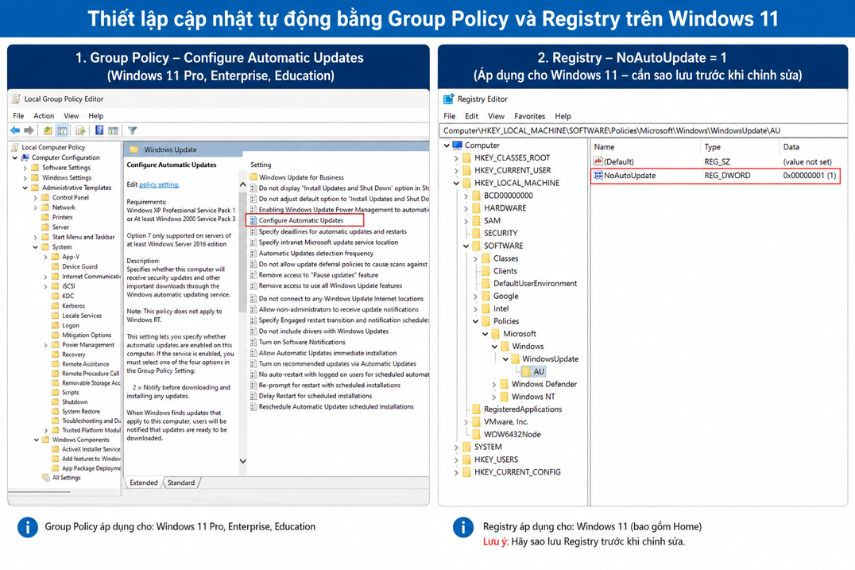Viewport: 855px width, 570px height.
Task: Open the Favorites menu in Registry Editor
Action: [x=529, y=116]
